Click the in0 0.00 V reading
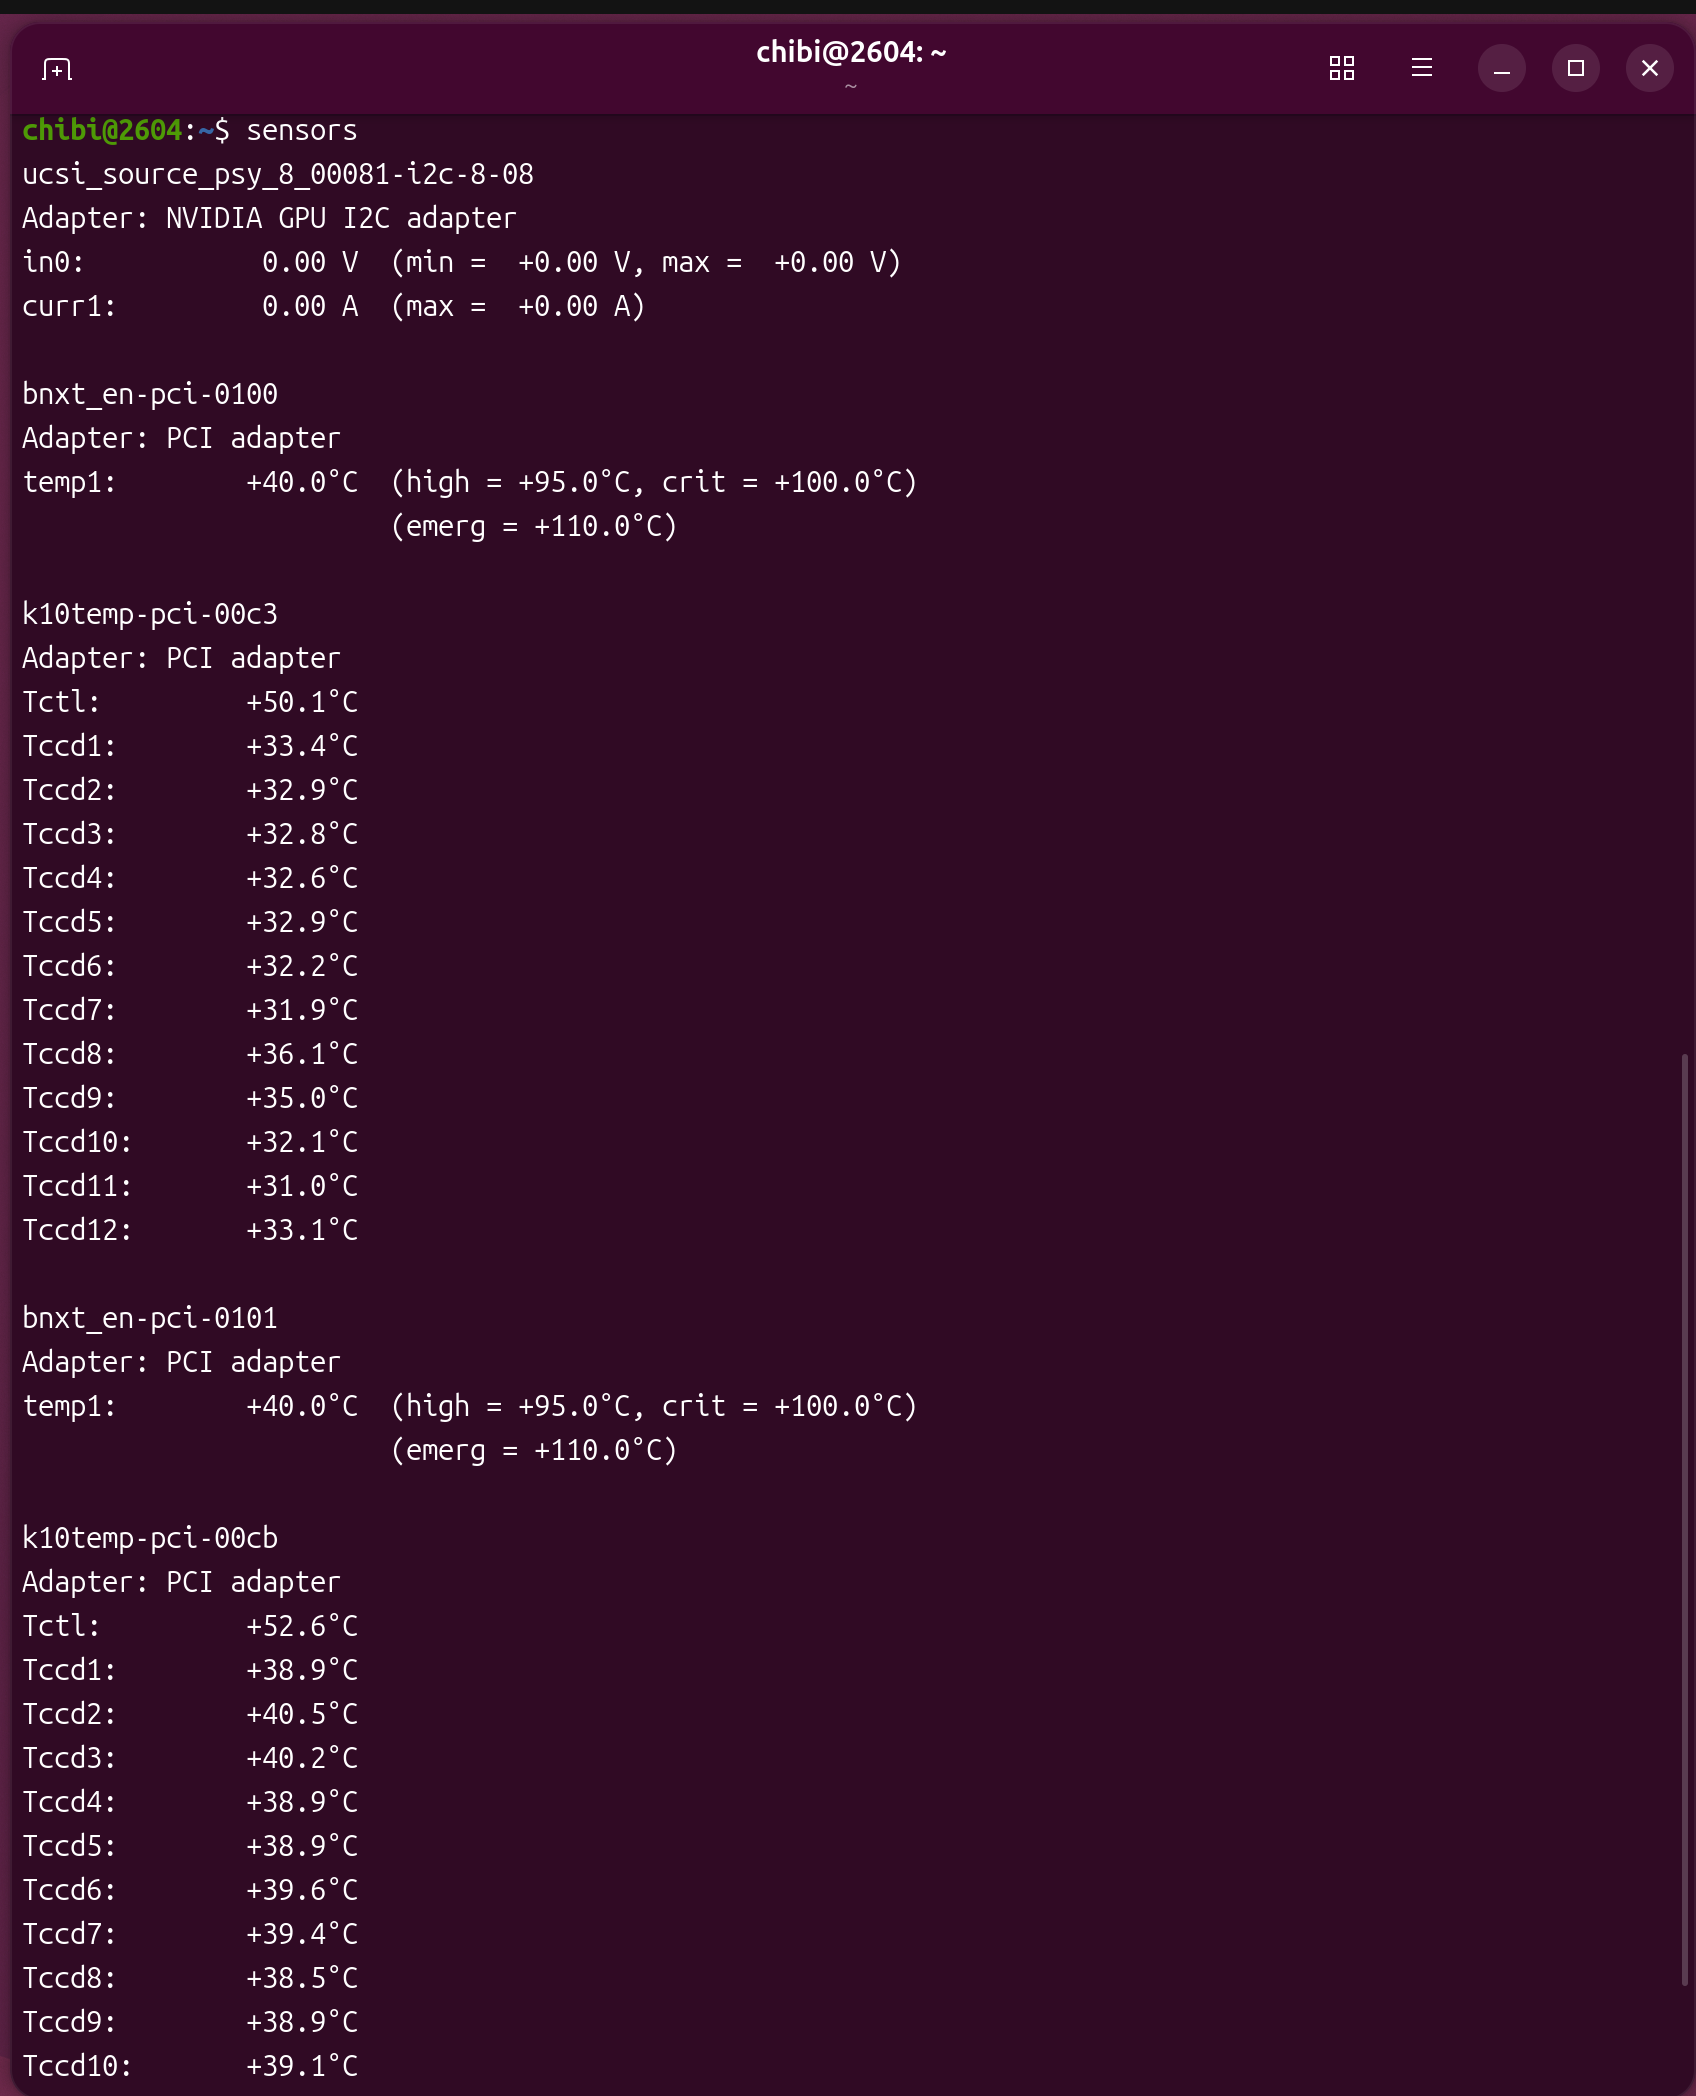 pyautogui.click(x=309, y=263)
